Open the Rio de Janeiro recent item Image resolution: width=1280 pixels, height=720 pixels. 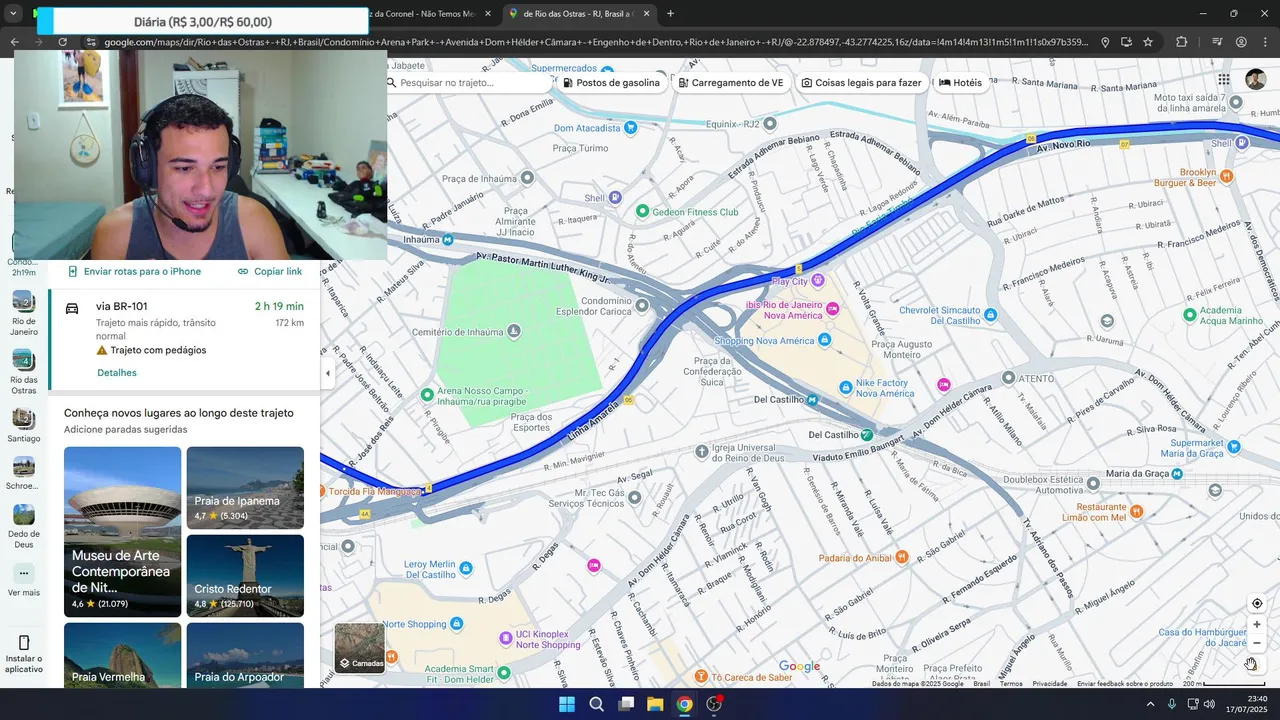pos(24,314)
